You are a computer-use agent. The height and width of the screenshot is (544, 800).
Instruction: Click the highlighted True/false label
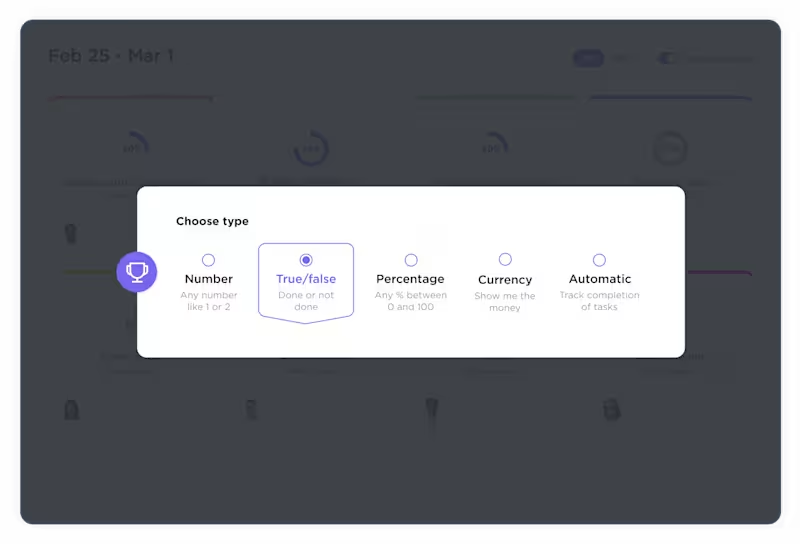pos(306,279)
